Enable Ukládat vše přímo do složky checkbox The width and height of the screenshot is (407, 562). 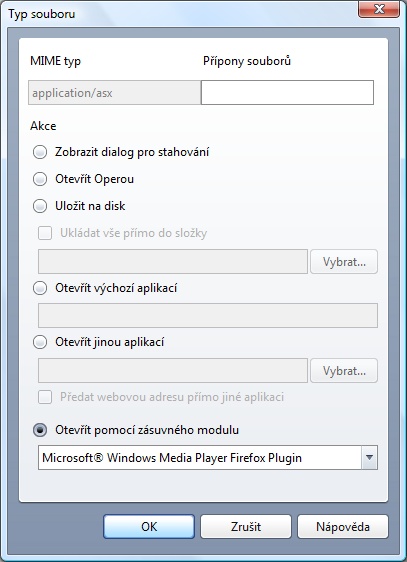coord(45,233)
